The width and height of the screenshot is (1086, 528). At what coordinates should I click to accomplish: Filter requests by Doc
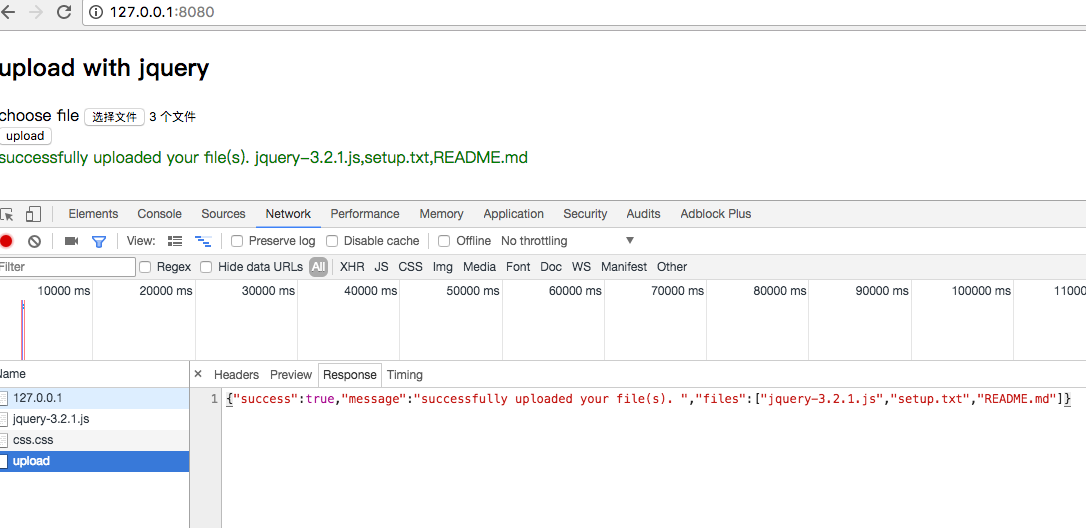click(x=551, y=267)
